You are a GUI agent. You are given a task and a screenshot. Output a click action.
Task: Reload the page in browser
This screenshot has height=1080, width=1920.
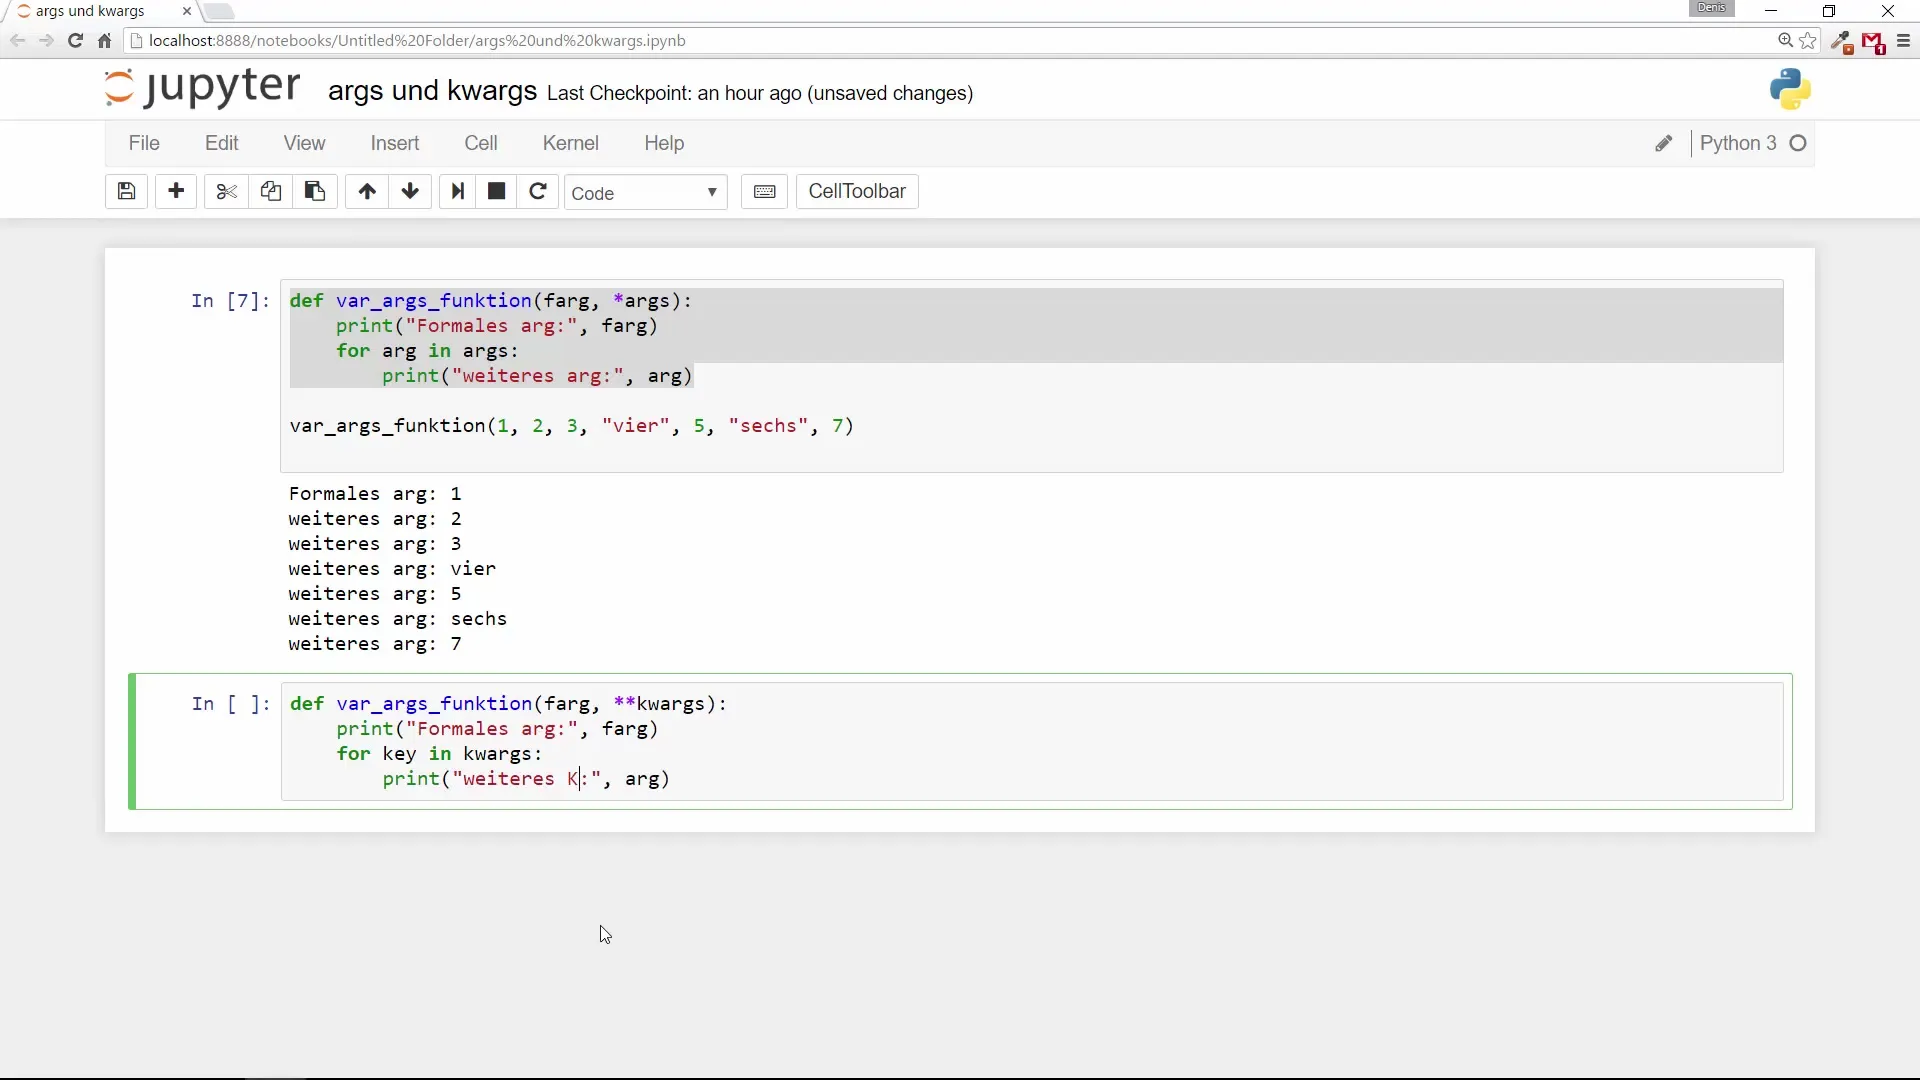(x=75, y=41)
